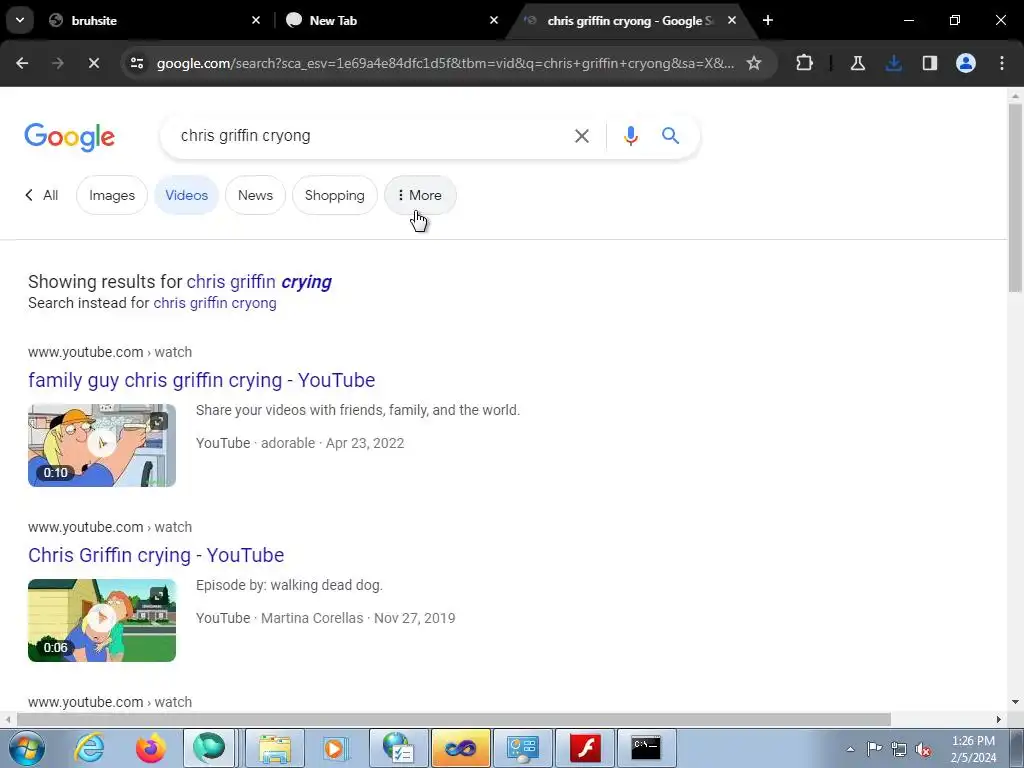Click 'YouTube · adorable · Apr 23, 2022' text

(300, 443)
